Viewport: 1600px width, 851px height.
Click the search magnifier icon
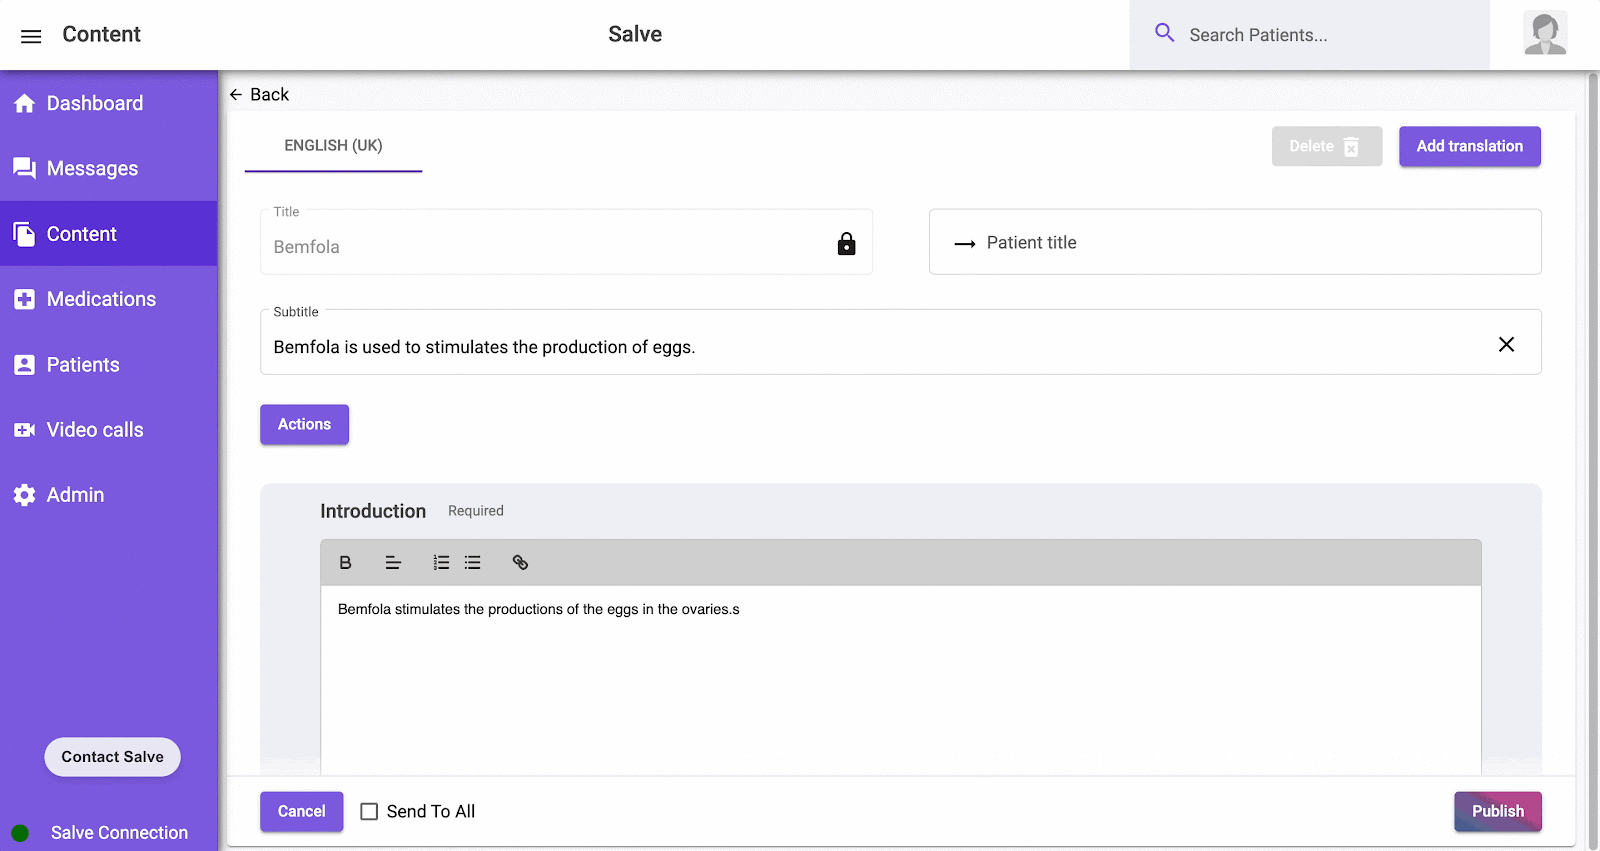(x=1164, y=33)
